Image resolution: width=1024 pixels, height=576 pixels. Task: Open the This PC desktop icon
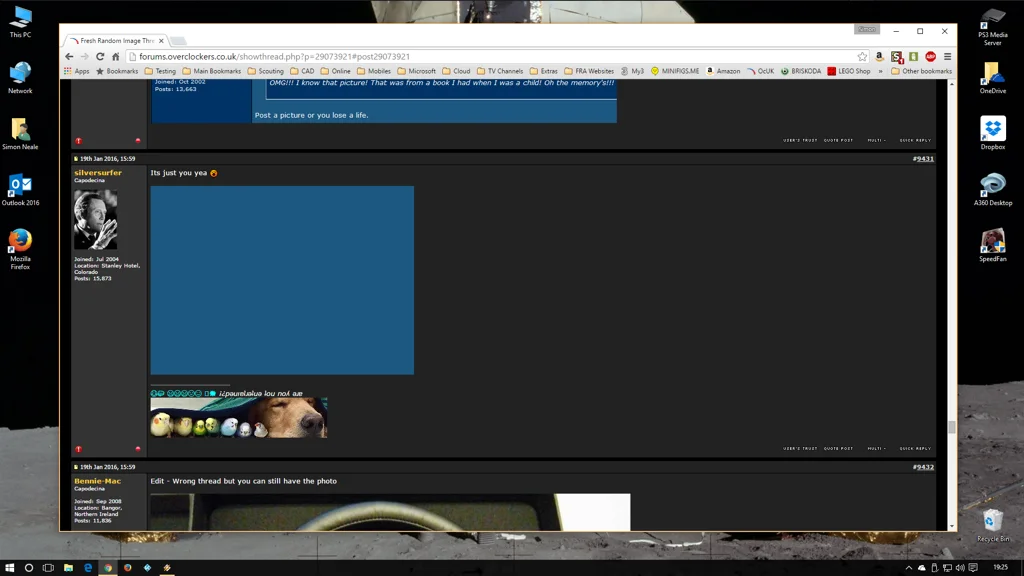click(20, 22)
